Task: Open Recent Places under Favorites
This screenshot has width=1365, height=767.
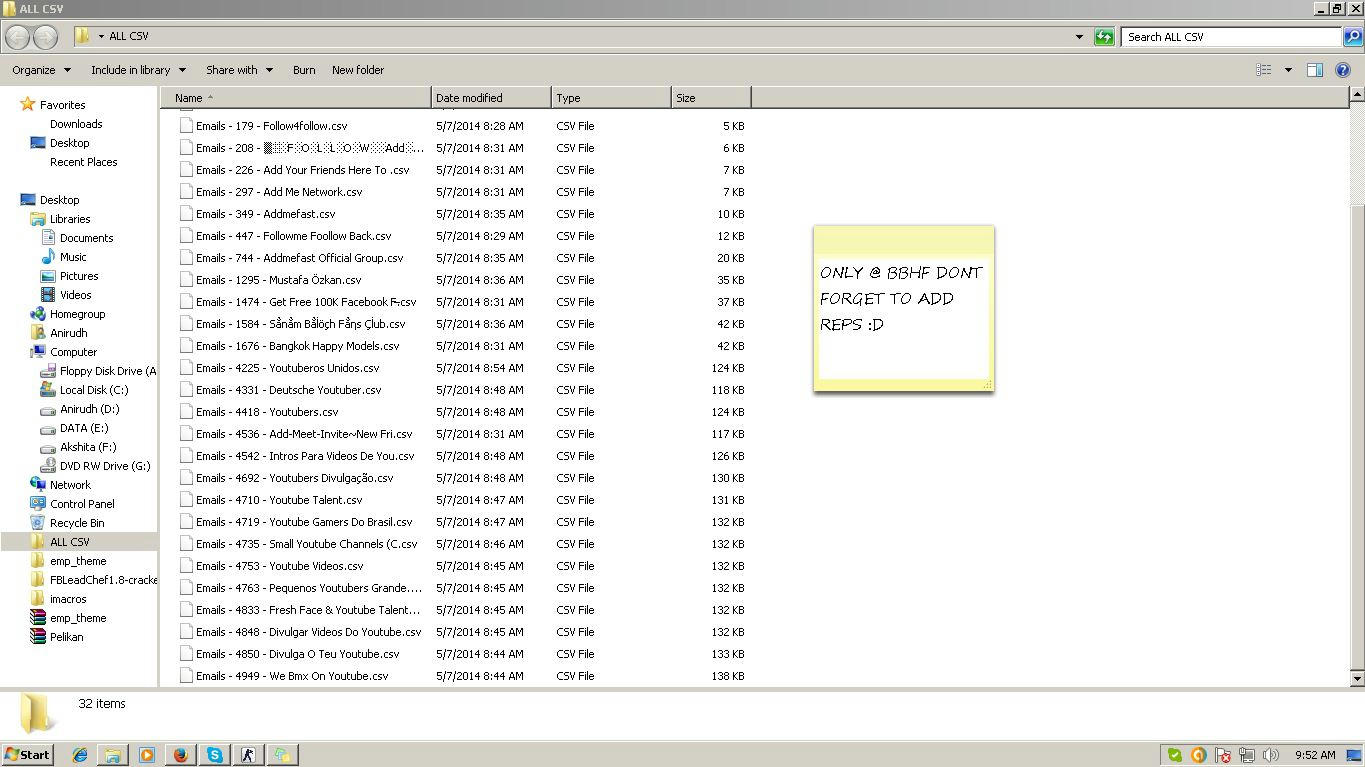Action: [x=83, y=162]
